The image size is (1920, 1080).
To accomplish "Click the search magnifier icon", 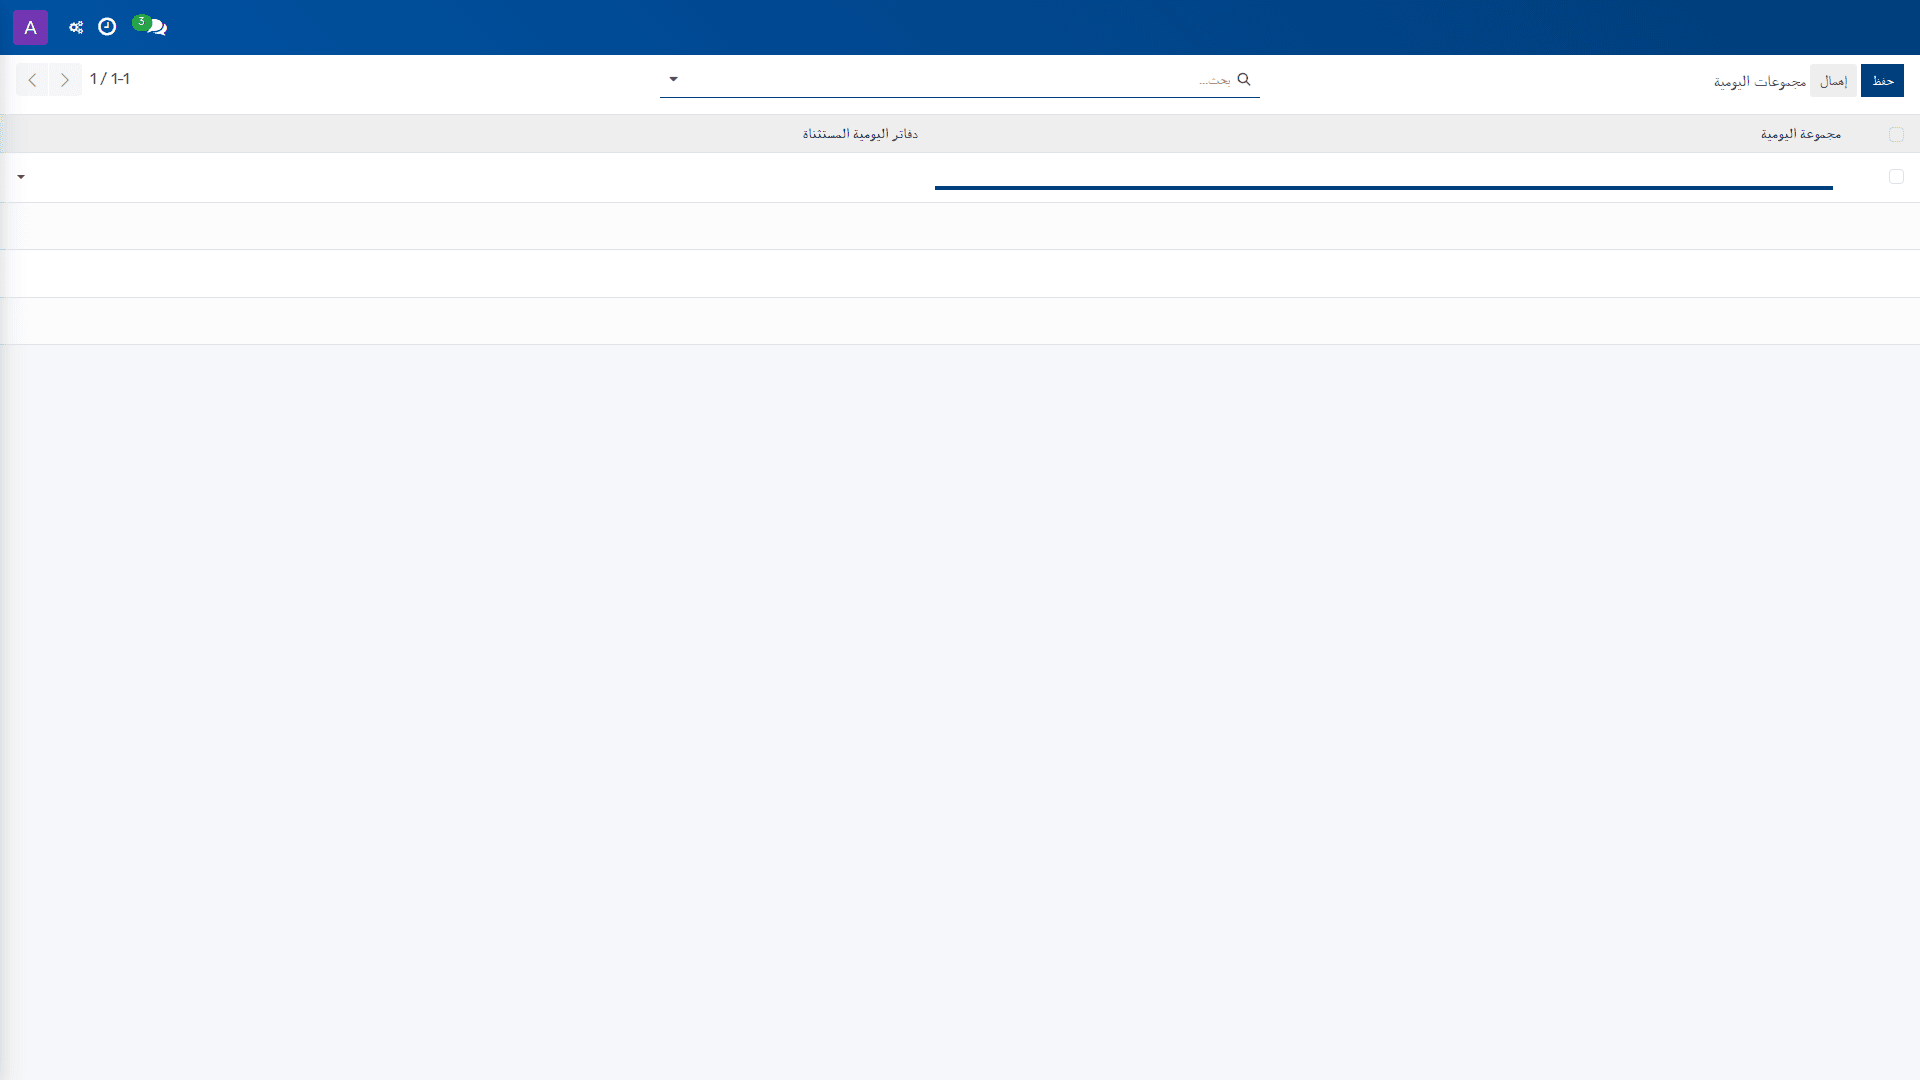I will click(x=1244, y=79).
